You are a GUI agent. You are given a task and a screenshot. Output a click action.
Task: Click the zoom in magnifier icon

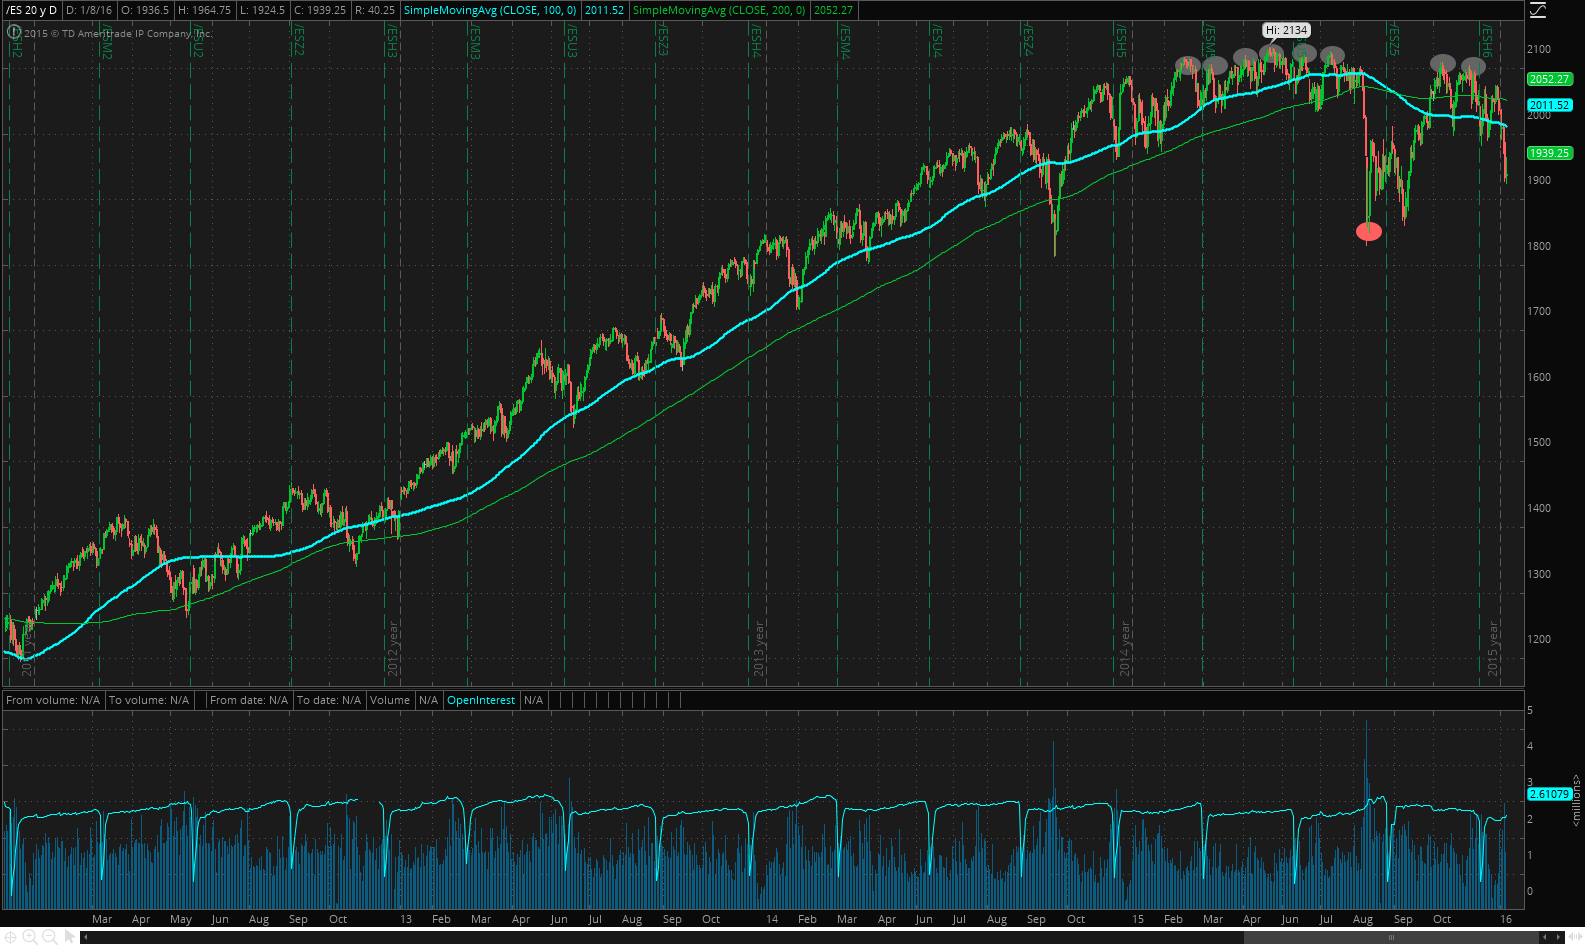pyautogui.click(x=30, y=937)
